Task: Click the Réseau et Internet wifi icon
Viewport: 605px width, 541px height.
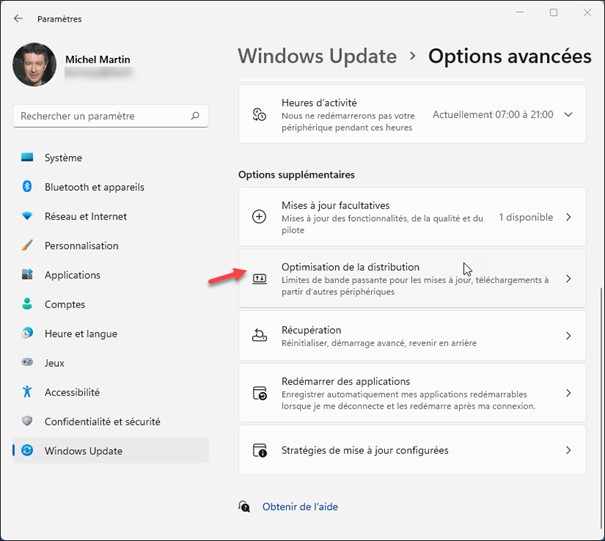Action: (27, 216)
